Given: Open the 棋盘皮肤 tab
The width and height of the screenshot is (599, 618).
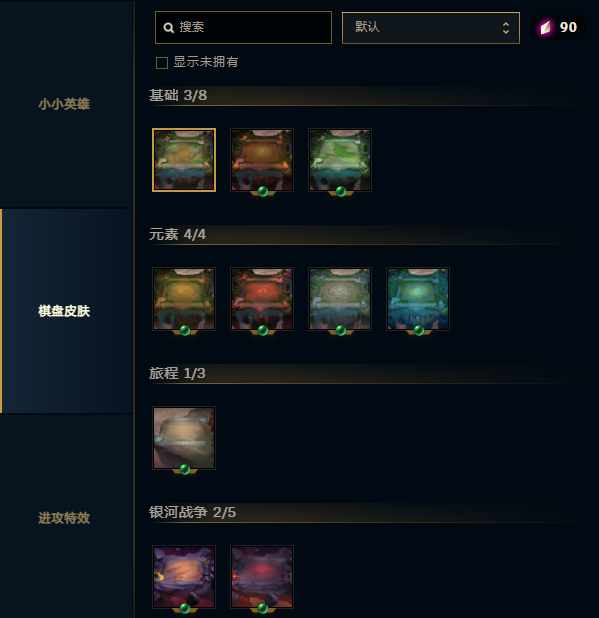Looking at the screenshot, I should point(64,311).
